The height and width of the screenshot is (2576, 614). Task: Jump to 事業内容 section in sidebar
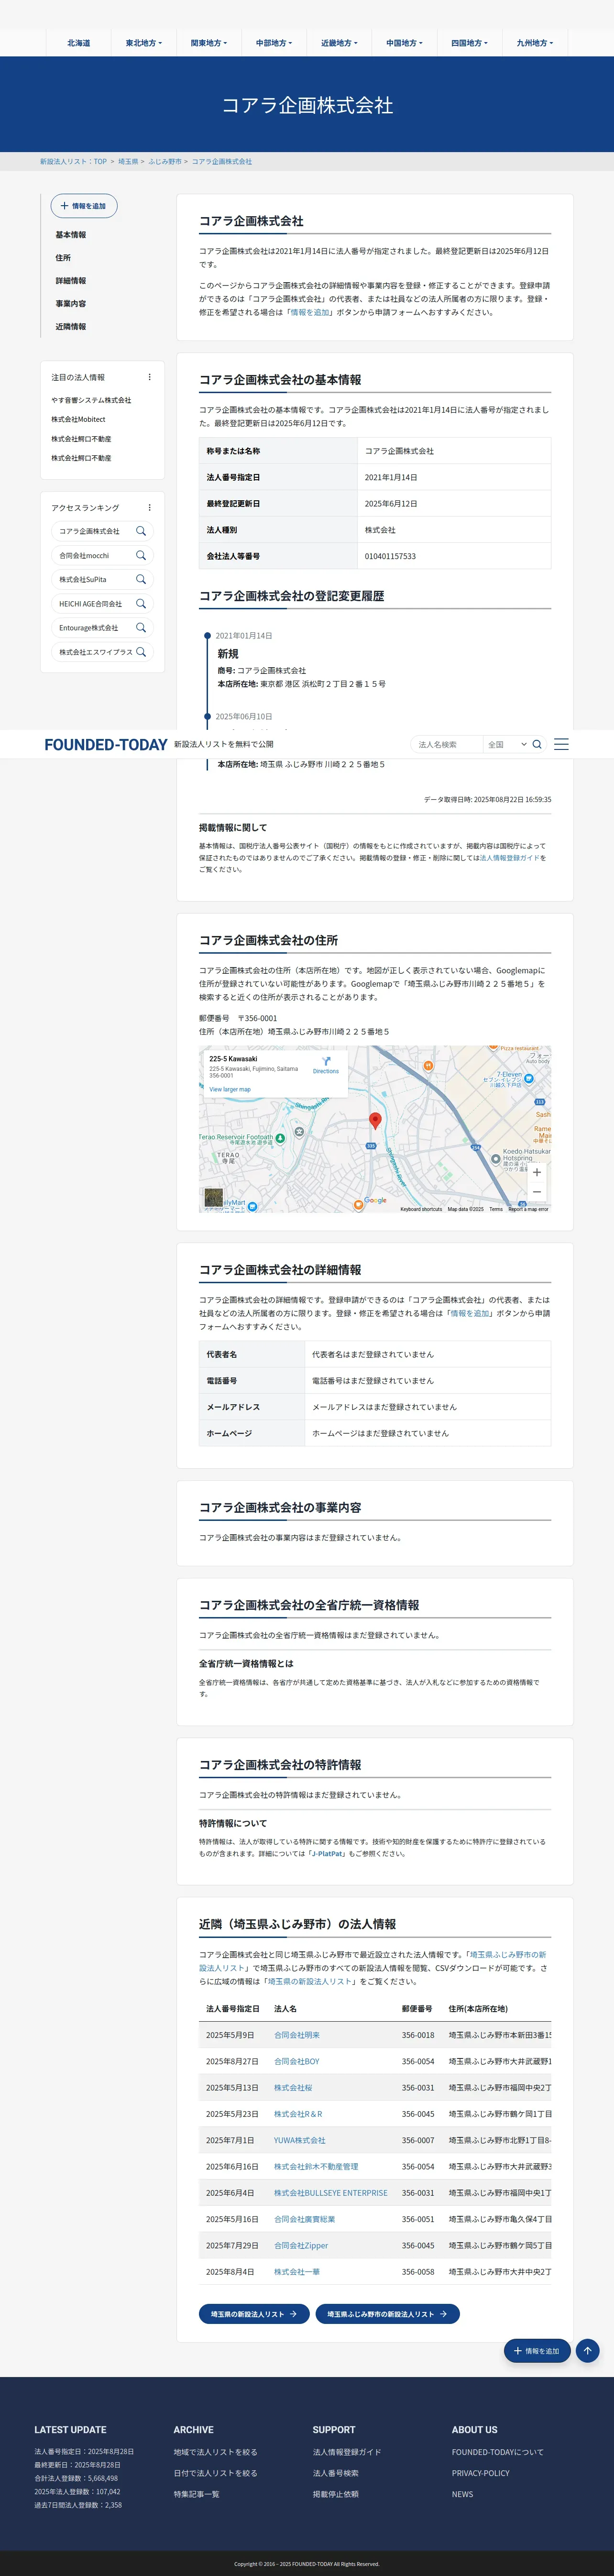point(71,304)
